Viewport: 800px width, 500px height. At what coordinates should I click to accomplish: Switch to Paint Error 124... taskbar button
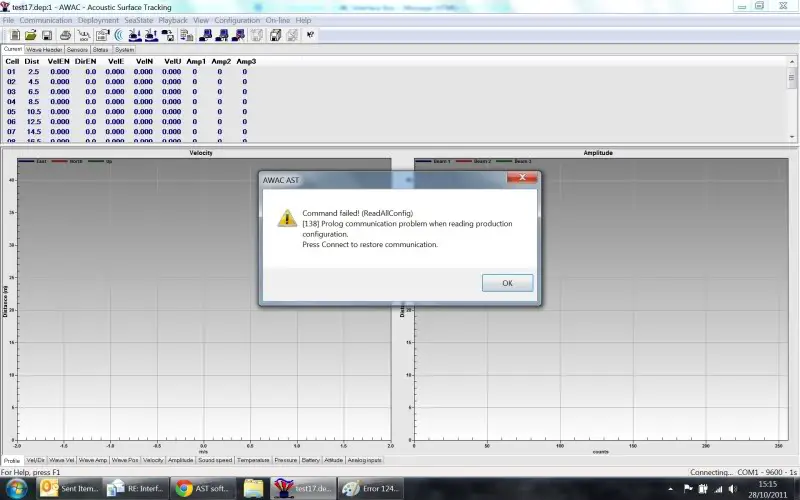pos(371,488)
